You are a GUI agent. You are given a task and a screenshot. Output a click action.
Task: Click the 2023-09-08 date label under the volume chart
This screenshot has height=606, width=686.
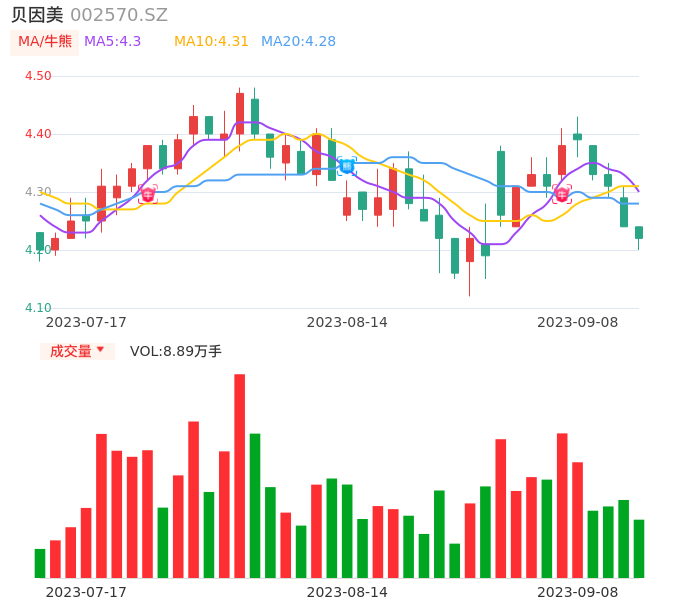click(x=578, y=592)
